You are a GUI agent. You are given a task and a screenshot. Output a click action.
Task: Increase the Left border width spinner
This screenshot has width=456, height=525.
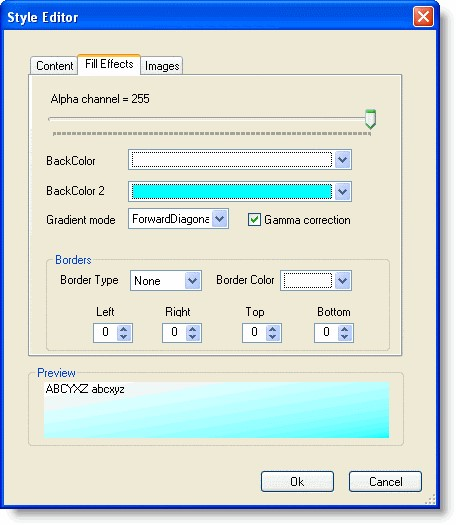click(x=124, y=329)
